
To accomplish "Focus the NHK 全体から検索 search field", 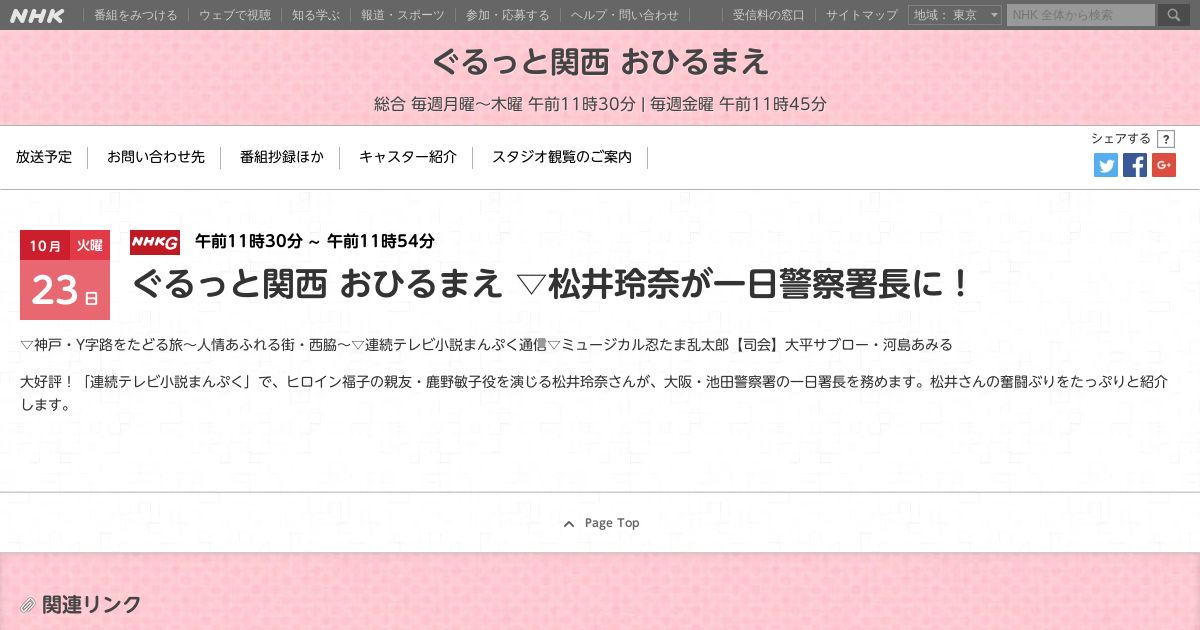I will click(x=1081, y=15).
